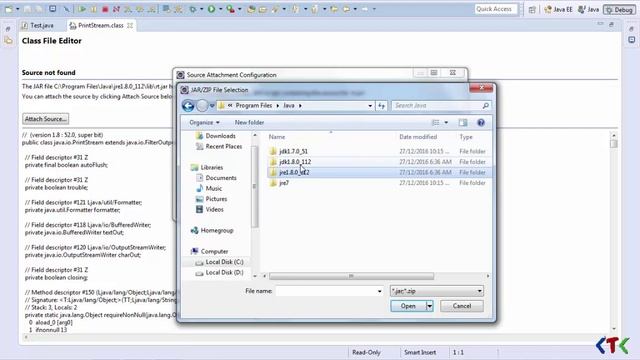This screenshot has width=640, height=360.
Task: Click the Debug bug launch icon
Action: (193, 9)
